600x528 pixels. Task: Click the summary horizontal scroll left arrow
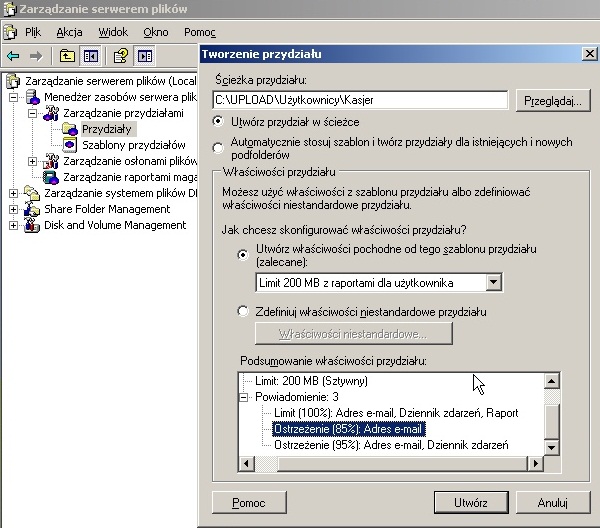pos(246,463)
